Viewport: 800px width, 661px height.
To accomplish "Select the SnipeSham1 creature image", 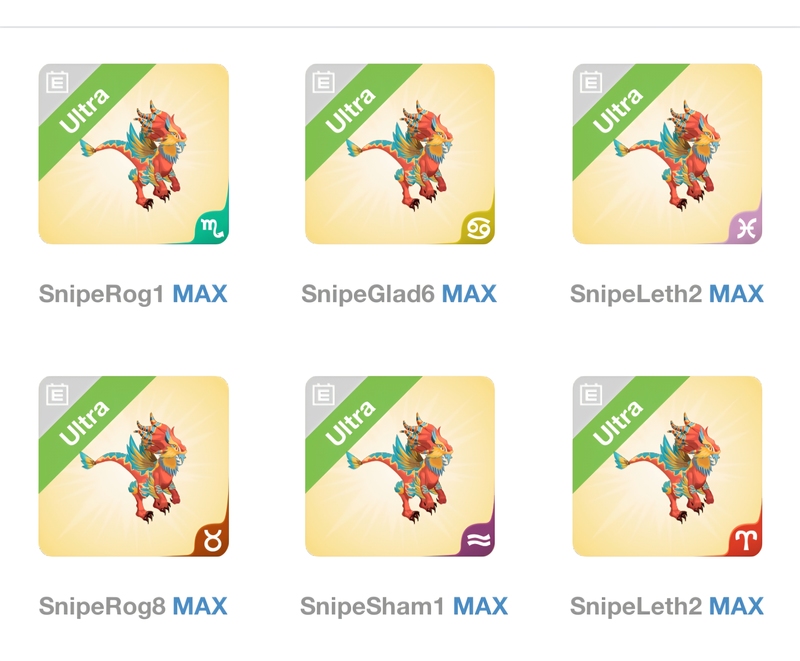I will pos(400,467).
